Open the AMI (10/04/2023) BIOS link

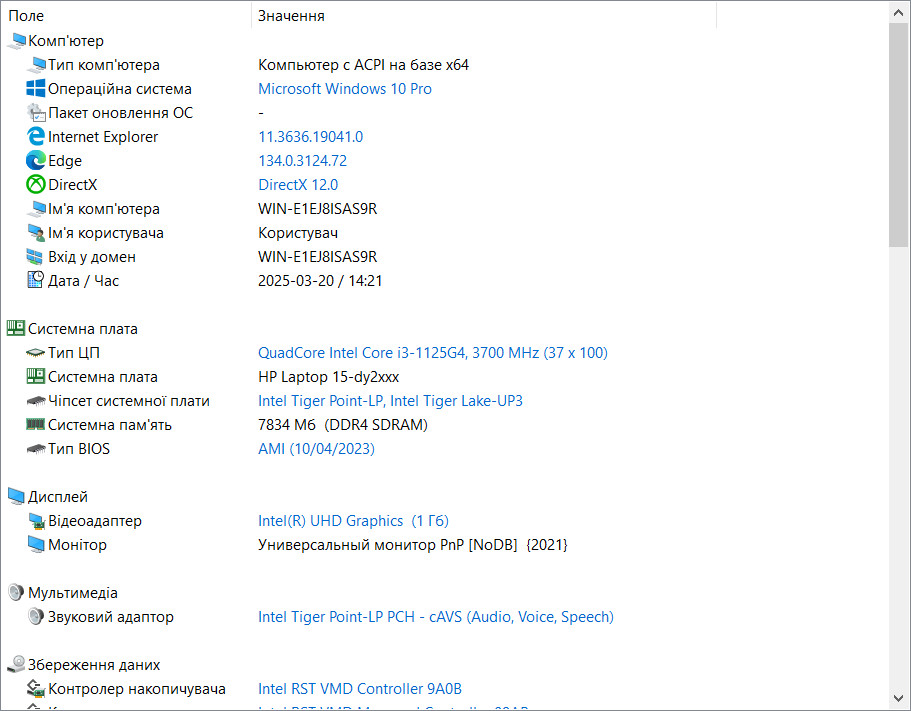pyautogui.click(x=316, y=449)
